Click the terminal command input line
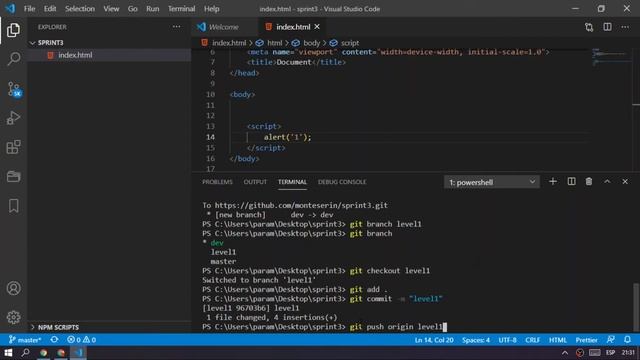The image size is (640, 360). pos(324,327)
